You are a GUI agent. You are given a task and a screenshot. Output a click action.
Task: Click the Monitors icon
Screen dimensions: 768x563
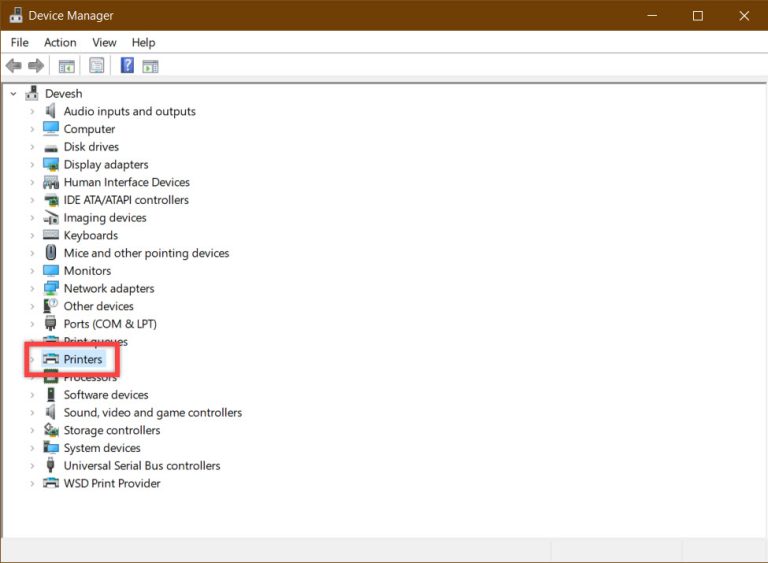pyautogui.click(x=50, y=270)
